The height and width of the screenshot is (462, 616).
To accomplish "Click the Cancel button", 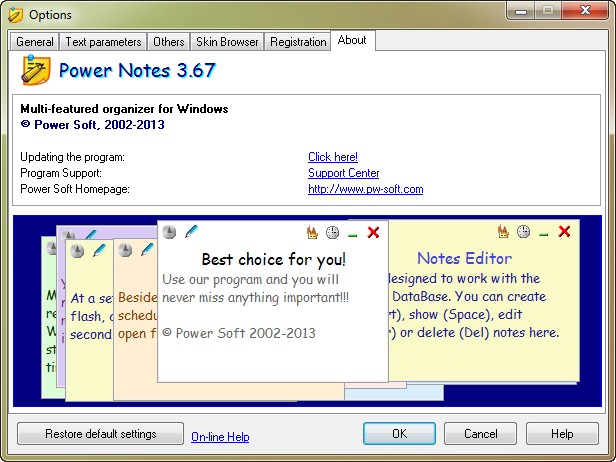I will 480,434.
